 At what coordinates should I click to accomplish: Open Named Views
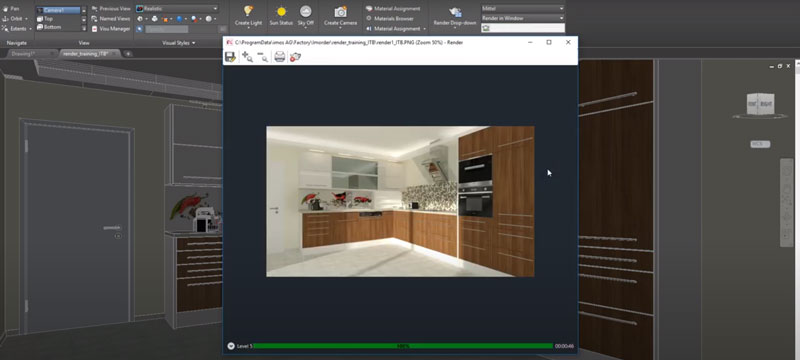coord(111,19)
